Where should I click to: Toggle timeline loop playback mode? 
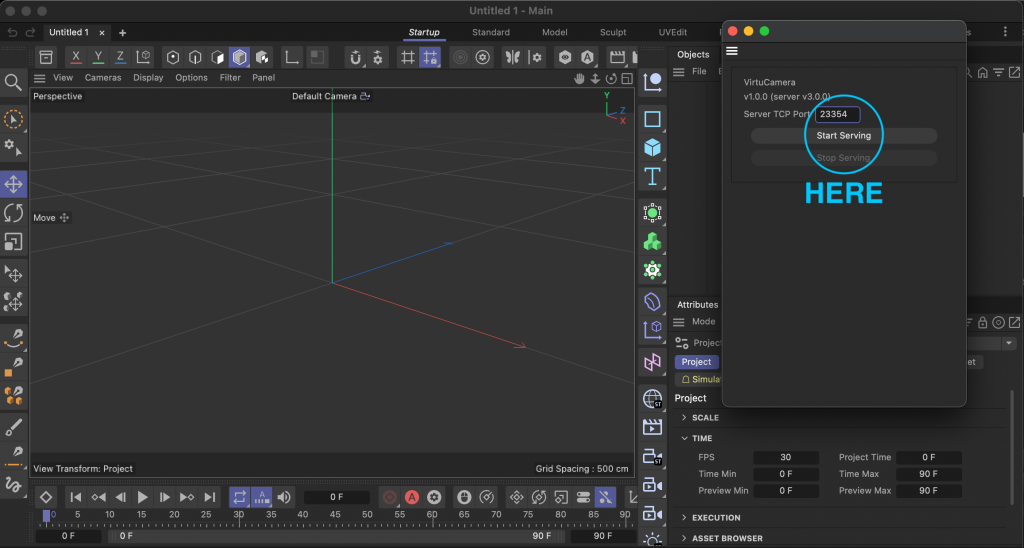click(239, 497)
